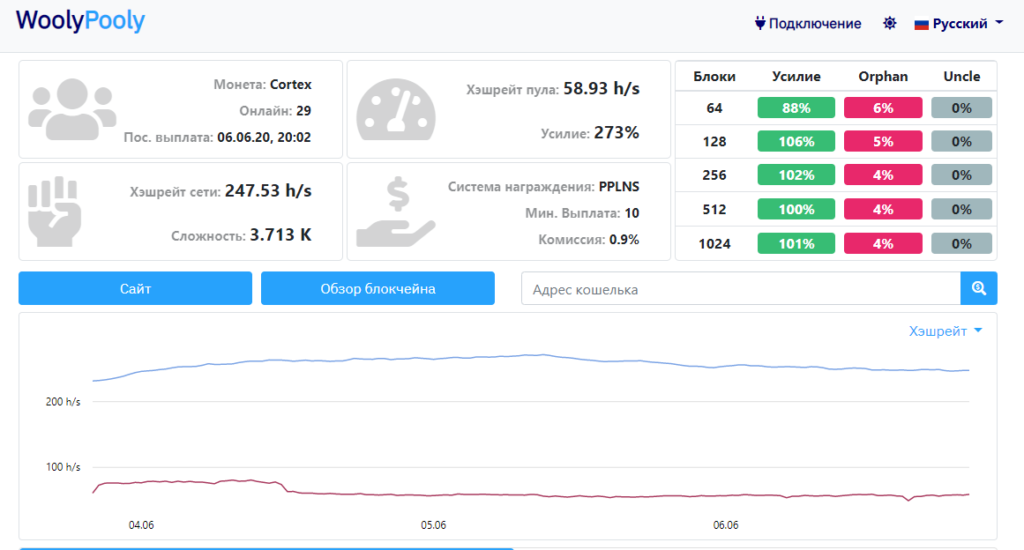Click the 101% effort badge

(796, 244)
